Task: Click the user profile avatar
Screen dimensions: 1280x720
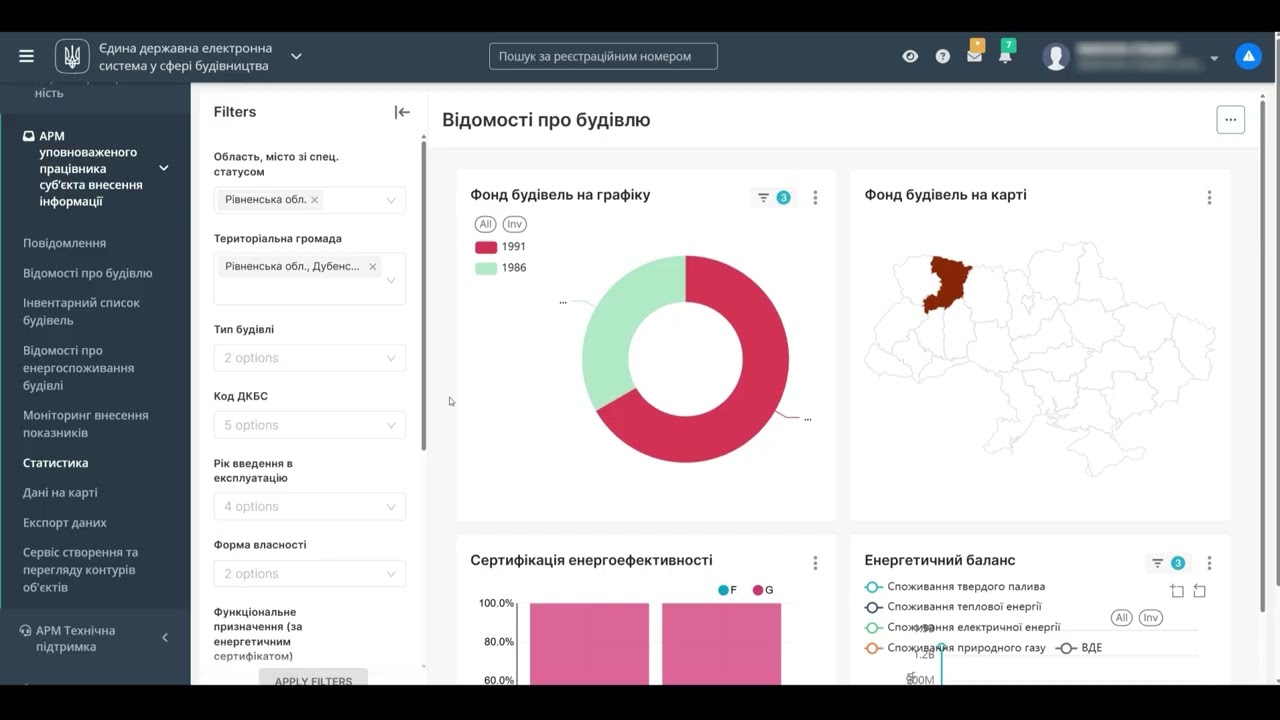Action: click(x=1056, y=56)
